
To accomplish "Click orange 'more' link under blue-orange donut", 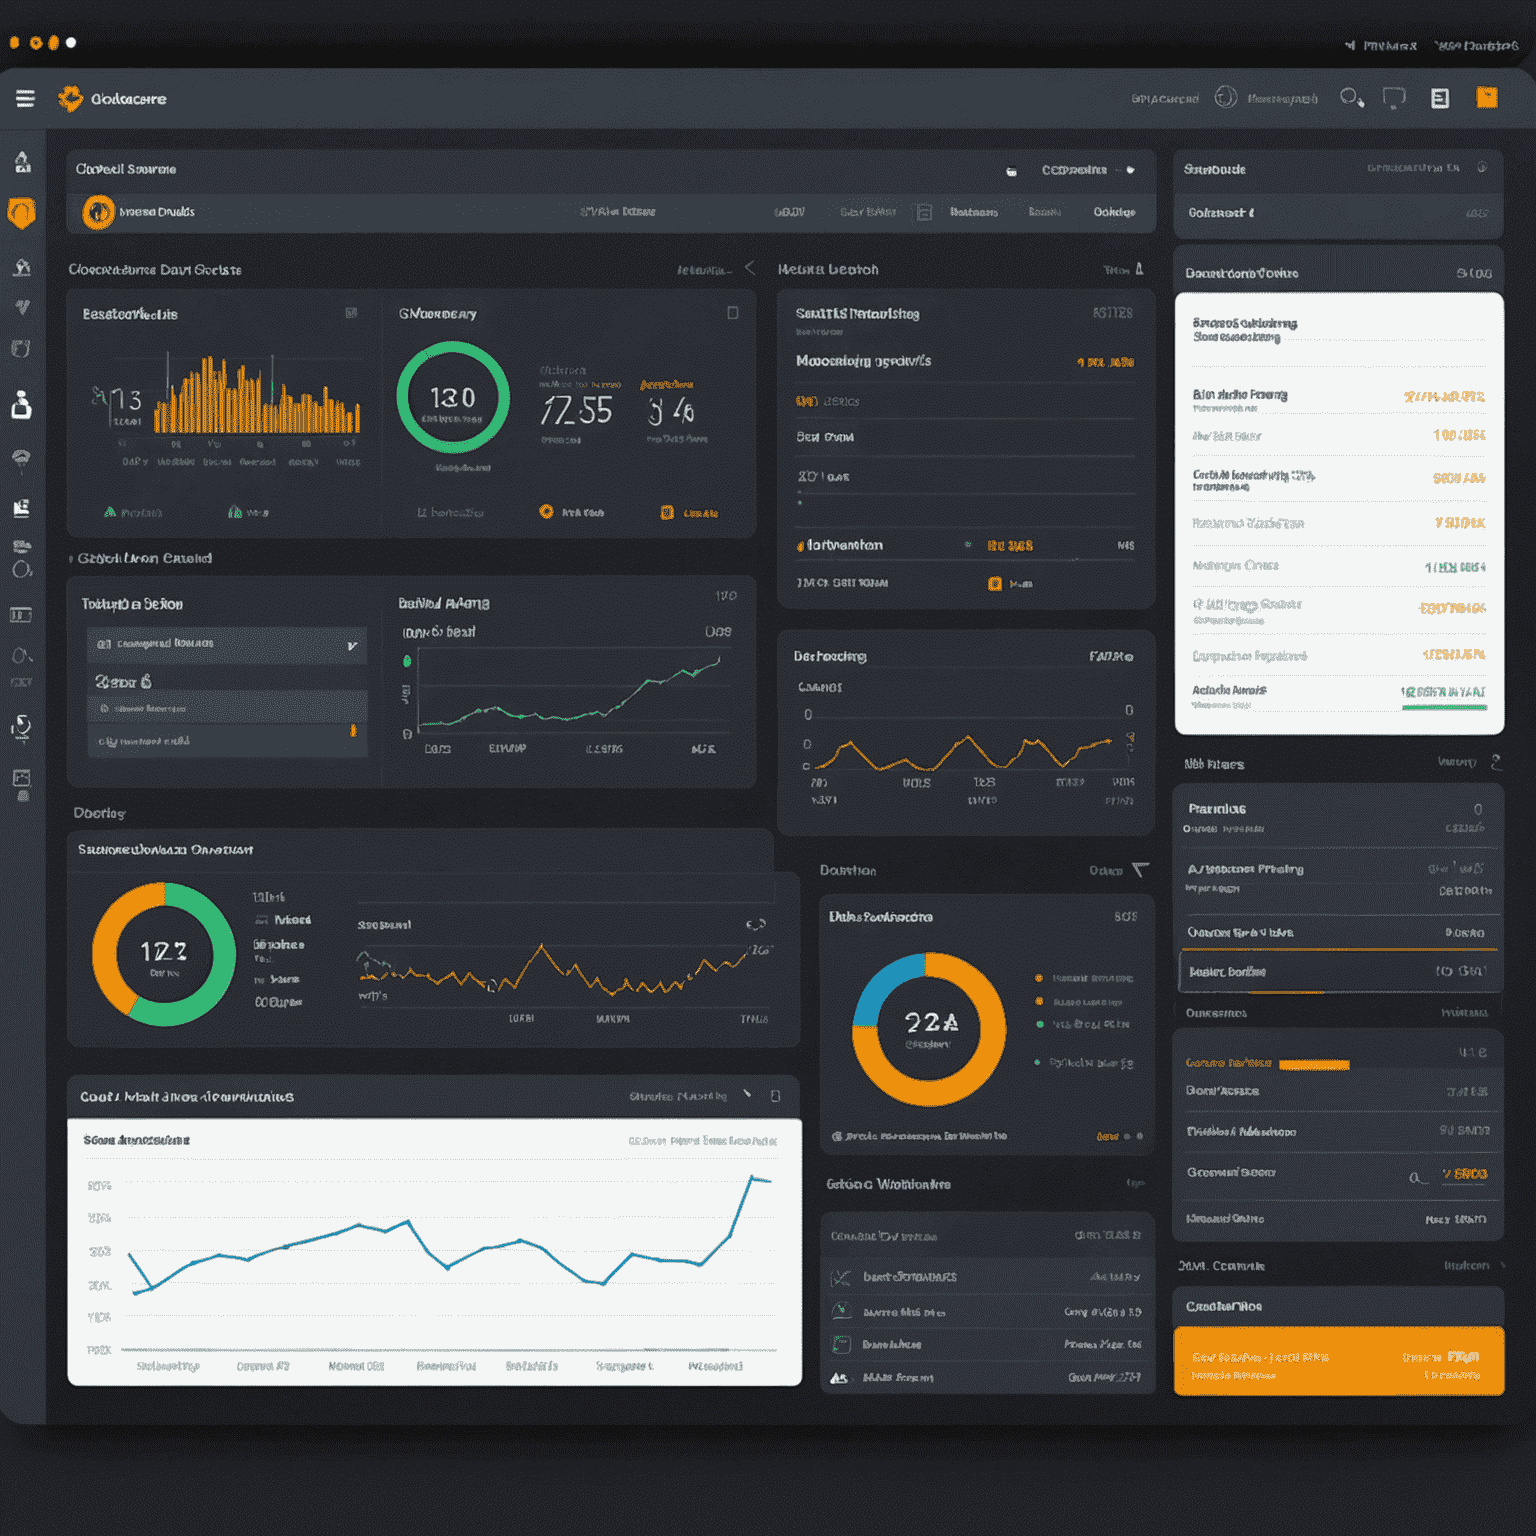I will pyautogui.click(x=1107, y=1136).
